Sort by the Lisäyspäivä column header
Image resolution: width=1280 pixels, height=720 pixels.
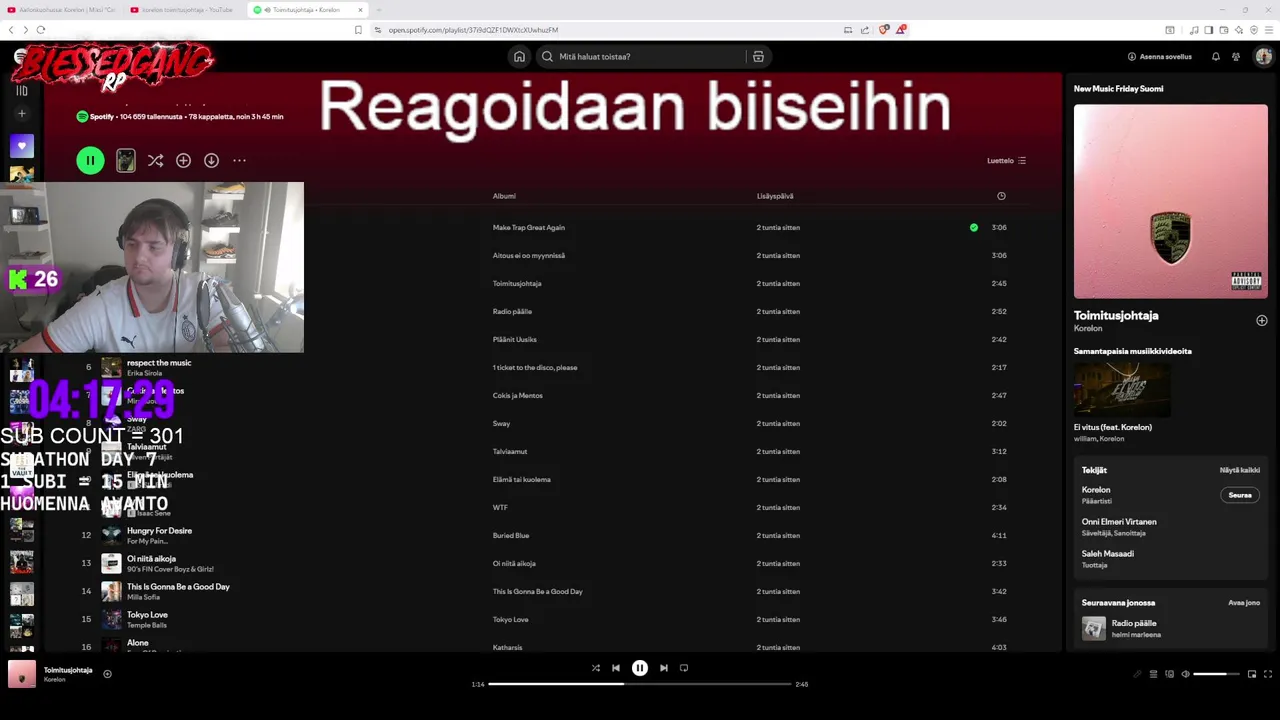775,196
